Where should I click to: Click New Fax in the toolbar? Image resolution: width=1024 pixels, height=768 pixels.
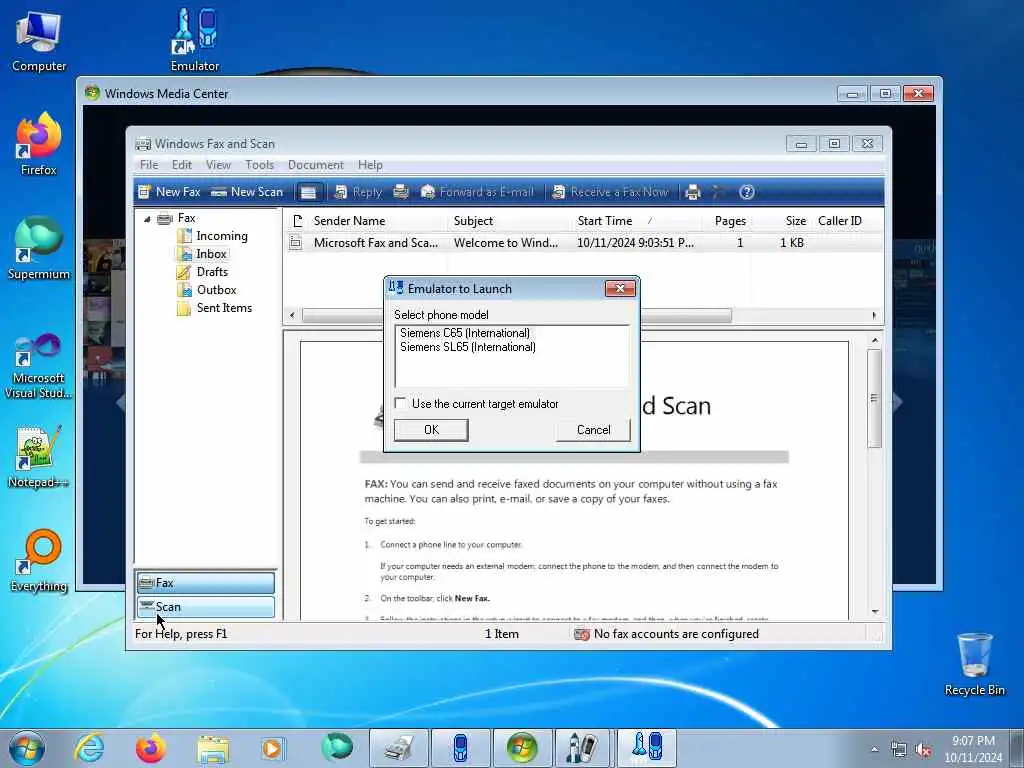(169, 192)
